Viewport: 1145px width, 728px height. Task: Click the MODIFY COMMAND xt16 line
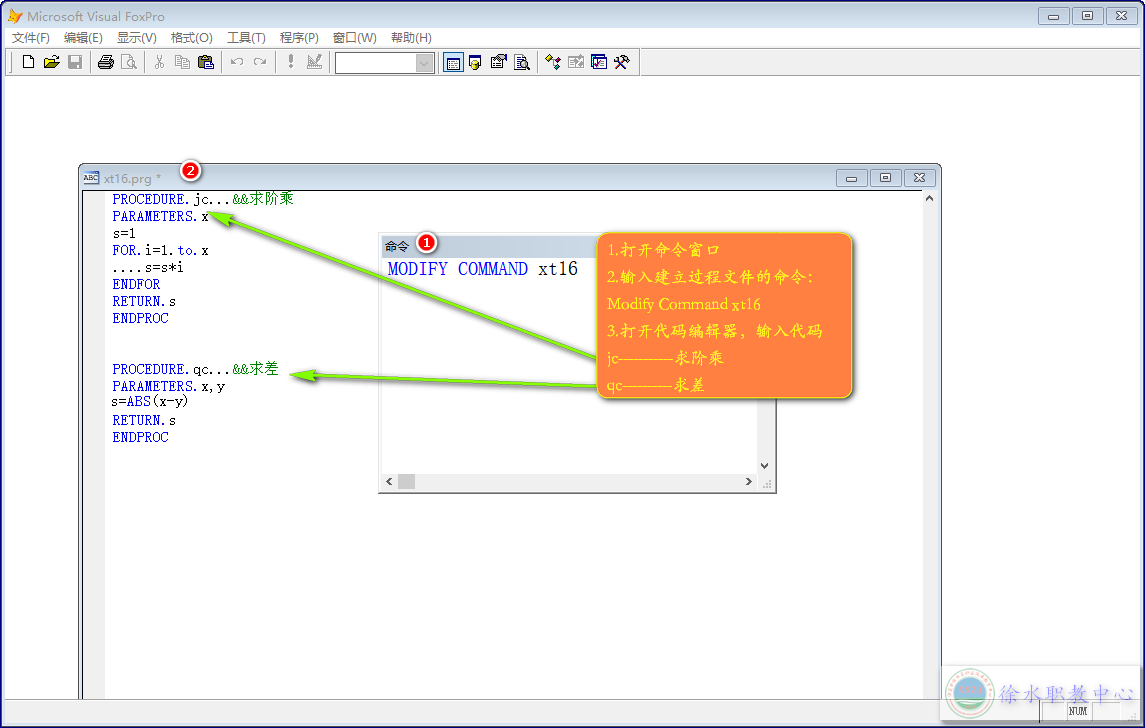pyautogui.click(x=483, y=269)
